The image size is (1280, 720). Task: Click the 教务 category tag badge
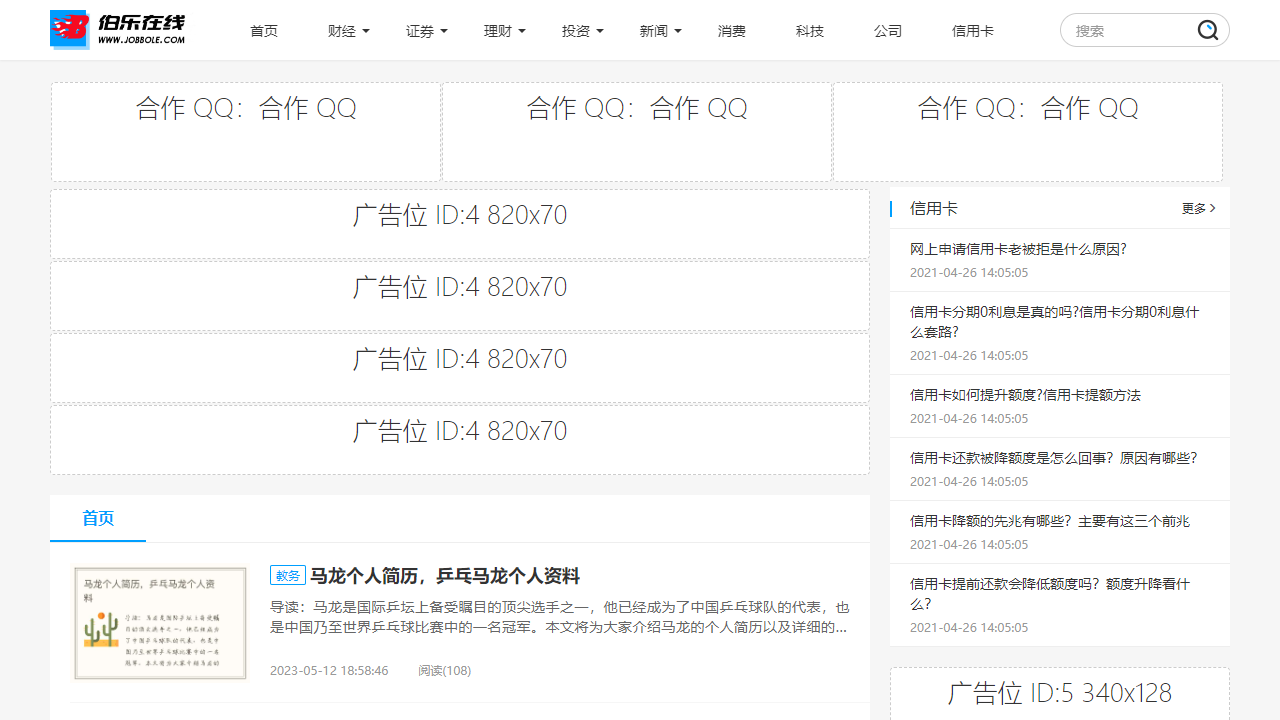[287, 576]
